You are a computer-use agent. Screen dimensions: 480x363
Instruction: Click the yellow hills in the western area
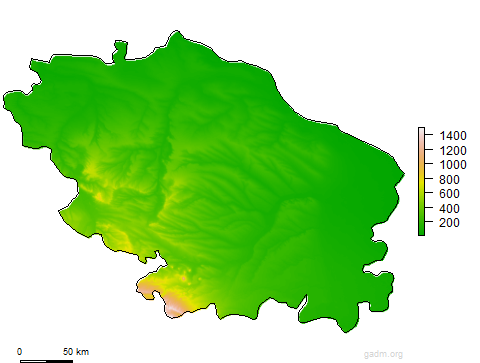[92, 170]
